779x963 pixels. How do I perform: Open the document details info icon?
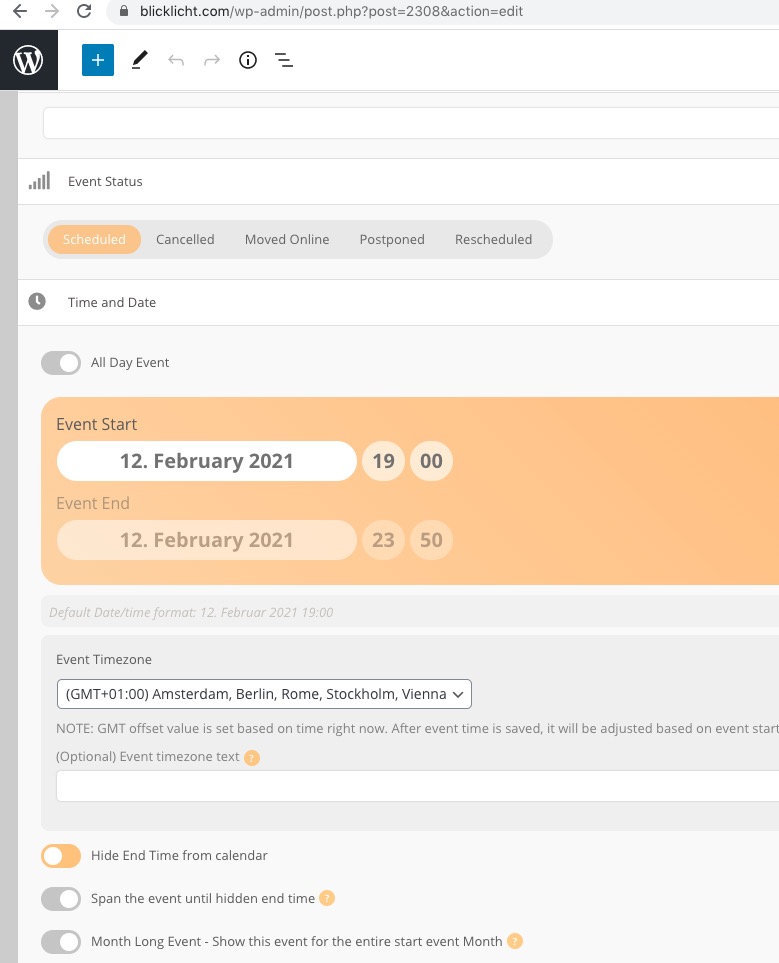pyautogui.click(x=248, y=60)
